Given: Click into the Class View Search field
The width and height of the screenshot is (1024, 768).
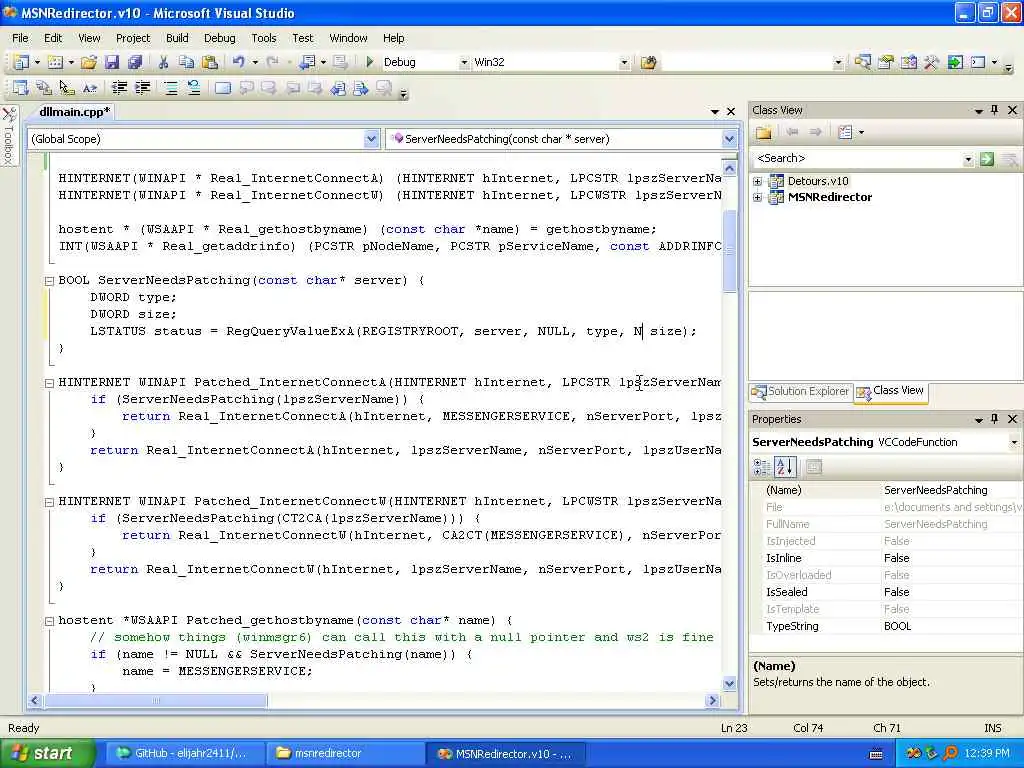Looking at the screenshot, I should pyautogui.click(x=857, y=159).
